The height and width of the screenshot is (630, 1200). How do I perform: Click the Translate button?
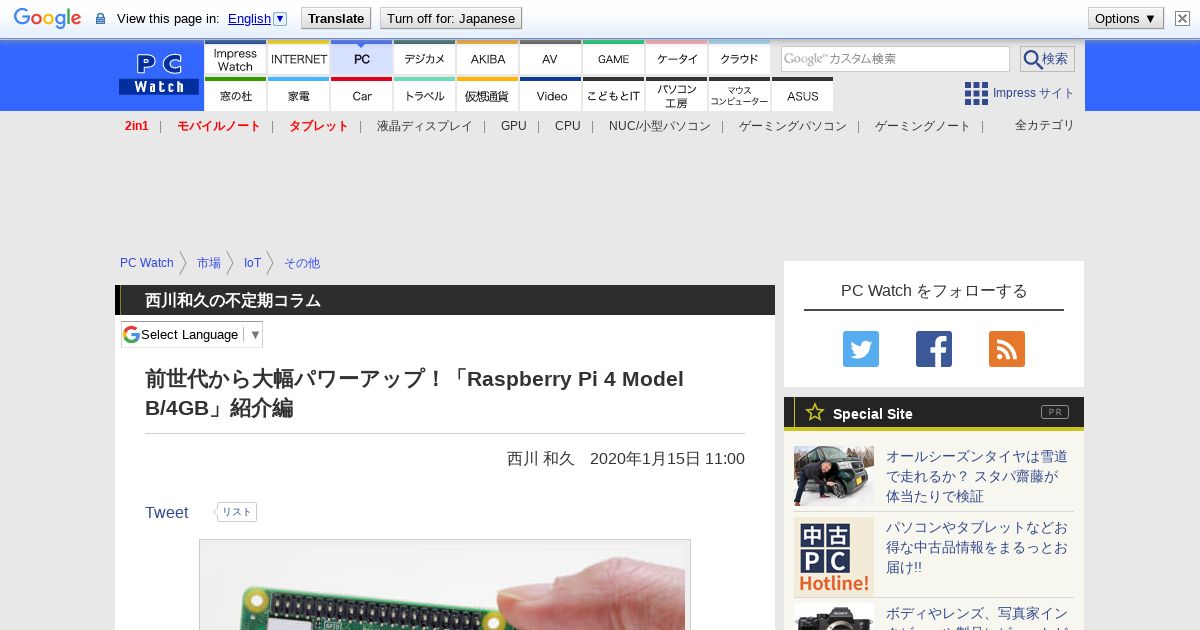[x=335, y=18]
